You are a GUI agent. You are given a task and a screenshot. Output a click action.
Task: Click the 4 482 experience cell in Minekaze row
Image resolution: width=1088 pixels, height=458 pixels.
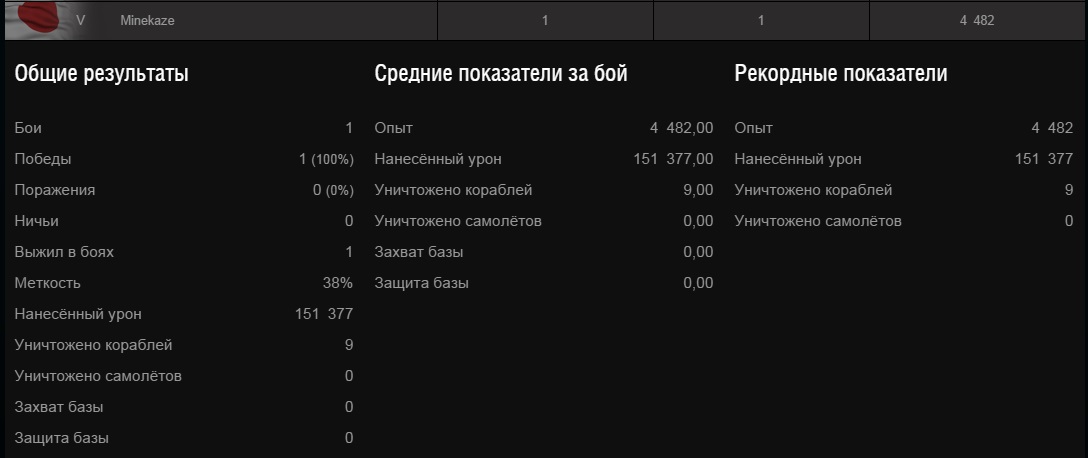[978, 21]
